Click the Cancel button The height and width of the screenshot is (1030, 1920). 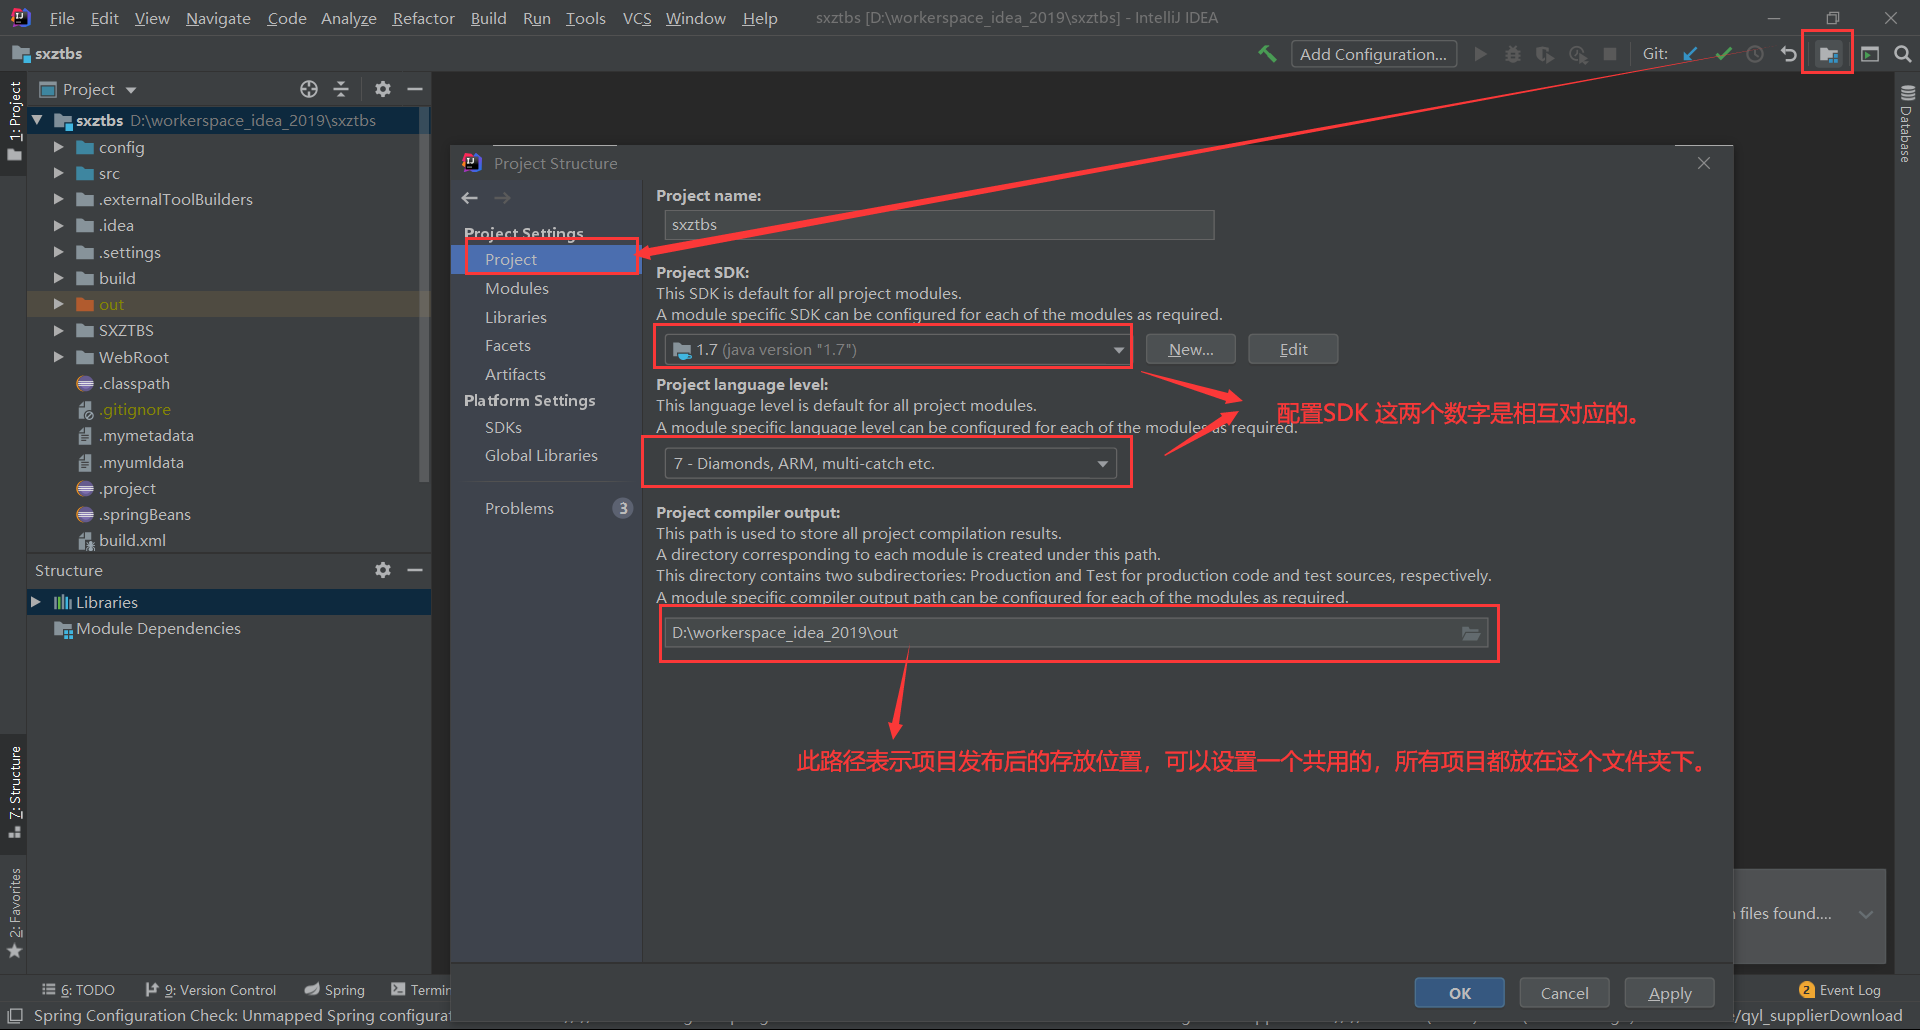pos(1565,993)
